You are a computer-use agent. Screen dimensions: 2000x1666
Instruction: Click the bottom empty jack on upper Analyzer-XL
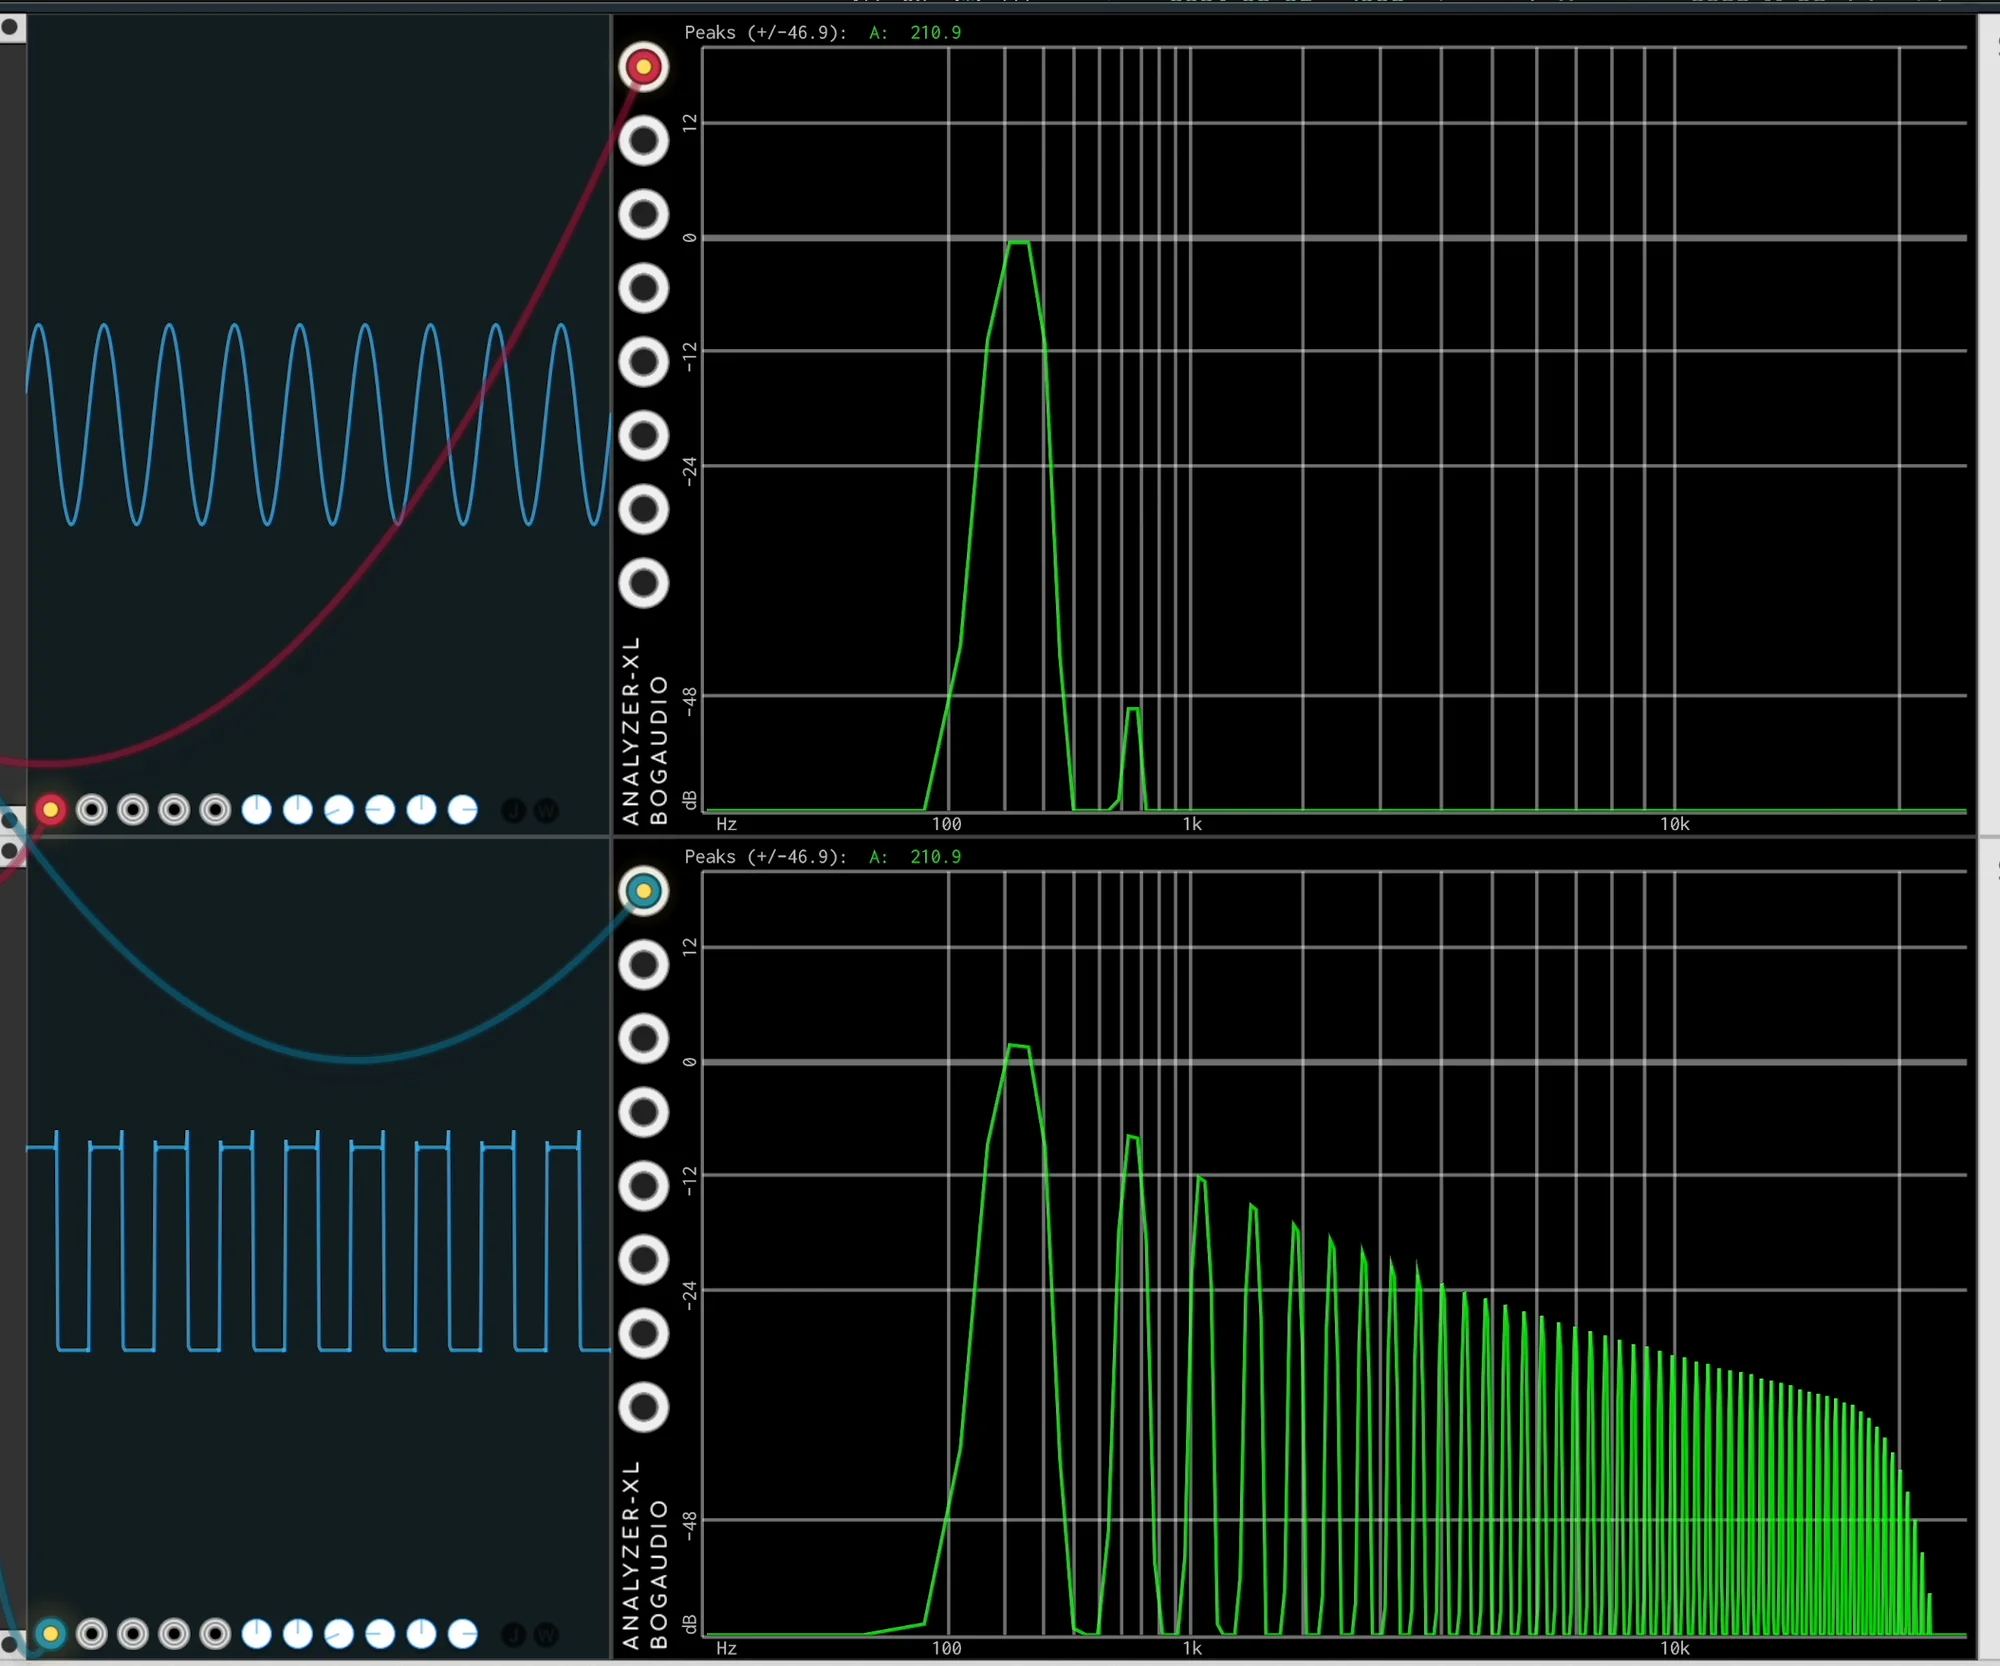point(643,584)
